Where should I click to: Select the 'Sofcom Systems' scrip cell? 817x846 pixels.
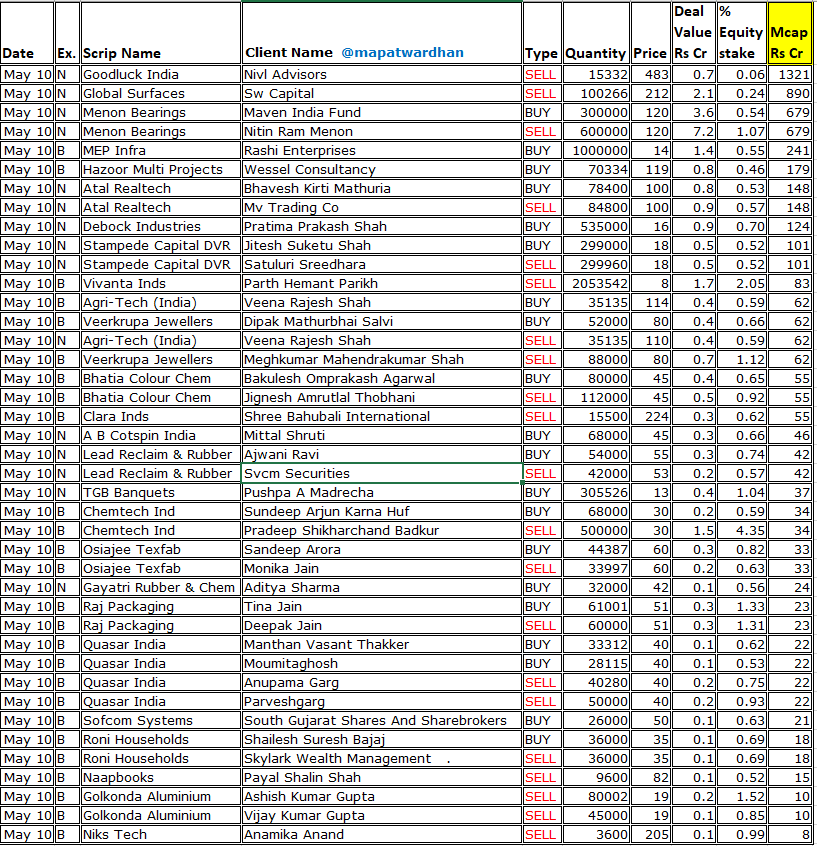click(161, 720)
